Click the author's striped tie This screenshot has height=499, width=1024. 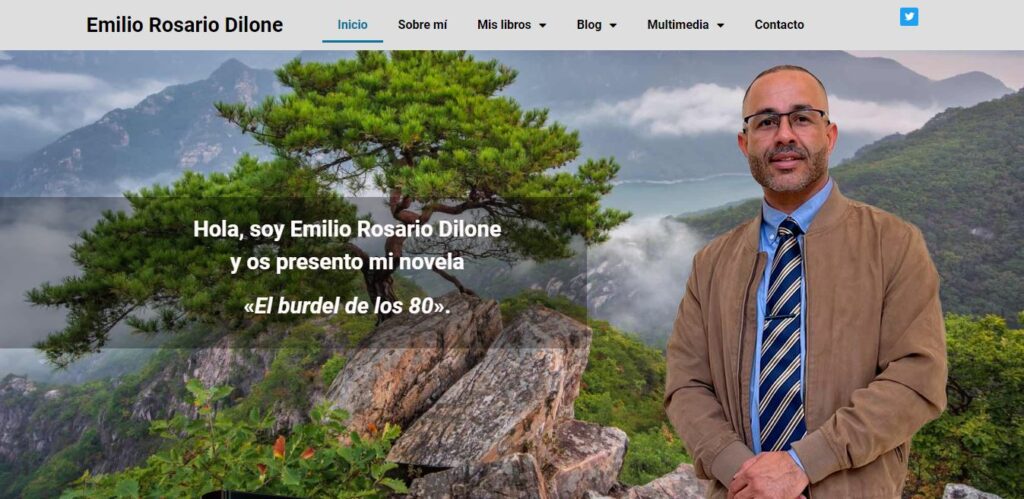781,336
